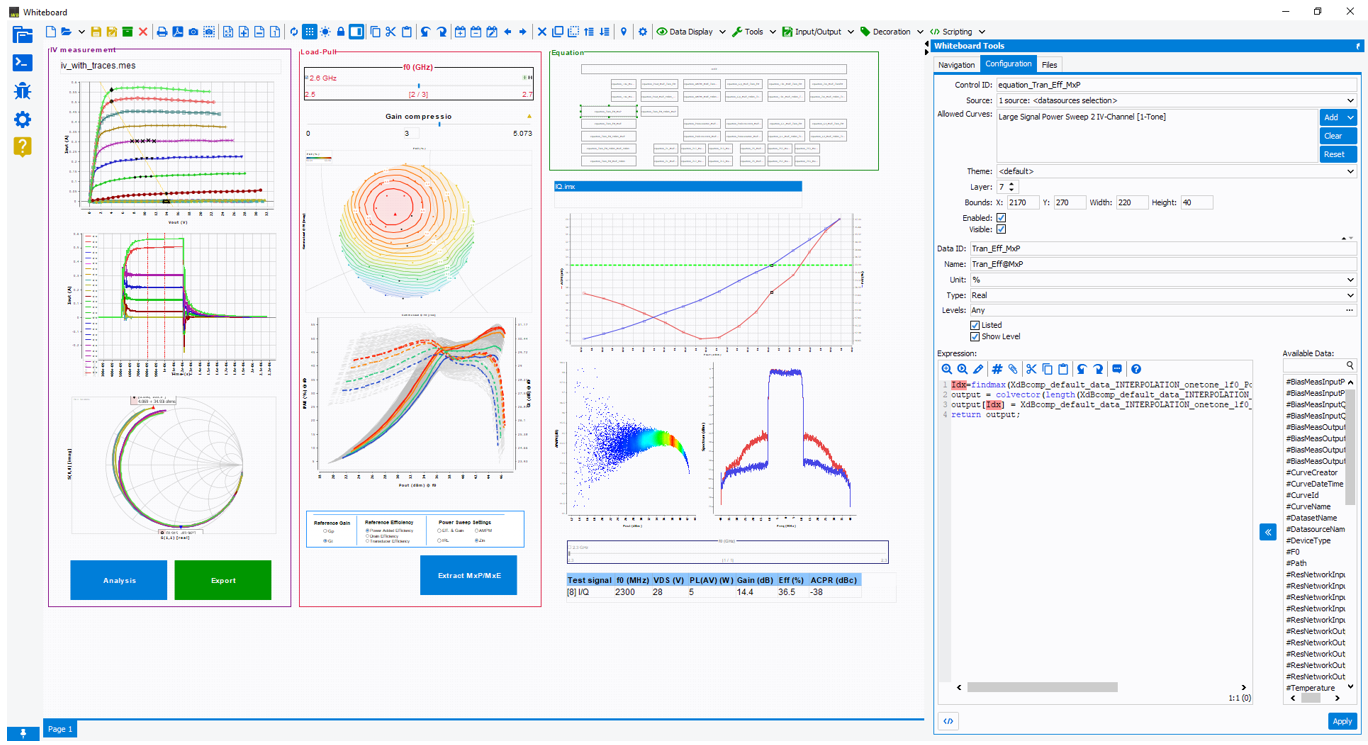Zoom in the expression editor
Viewport: 1368px width, 745px height.
pyautogui.click(x=947, y=369)
